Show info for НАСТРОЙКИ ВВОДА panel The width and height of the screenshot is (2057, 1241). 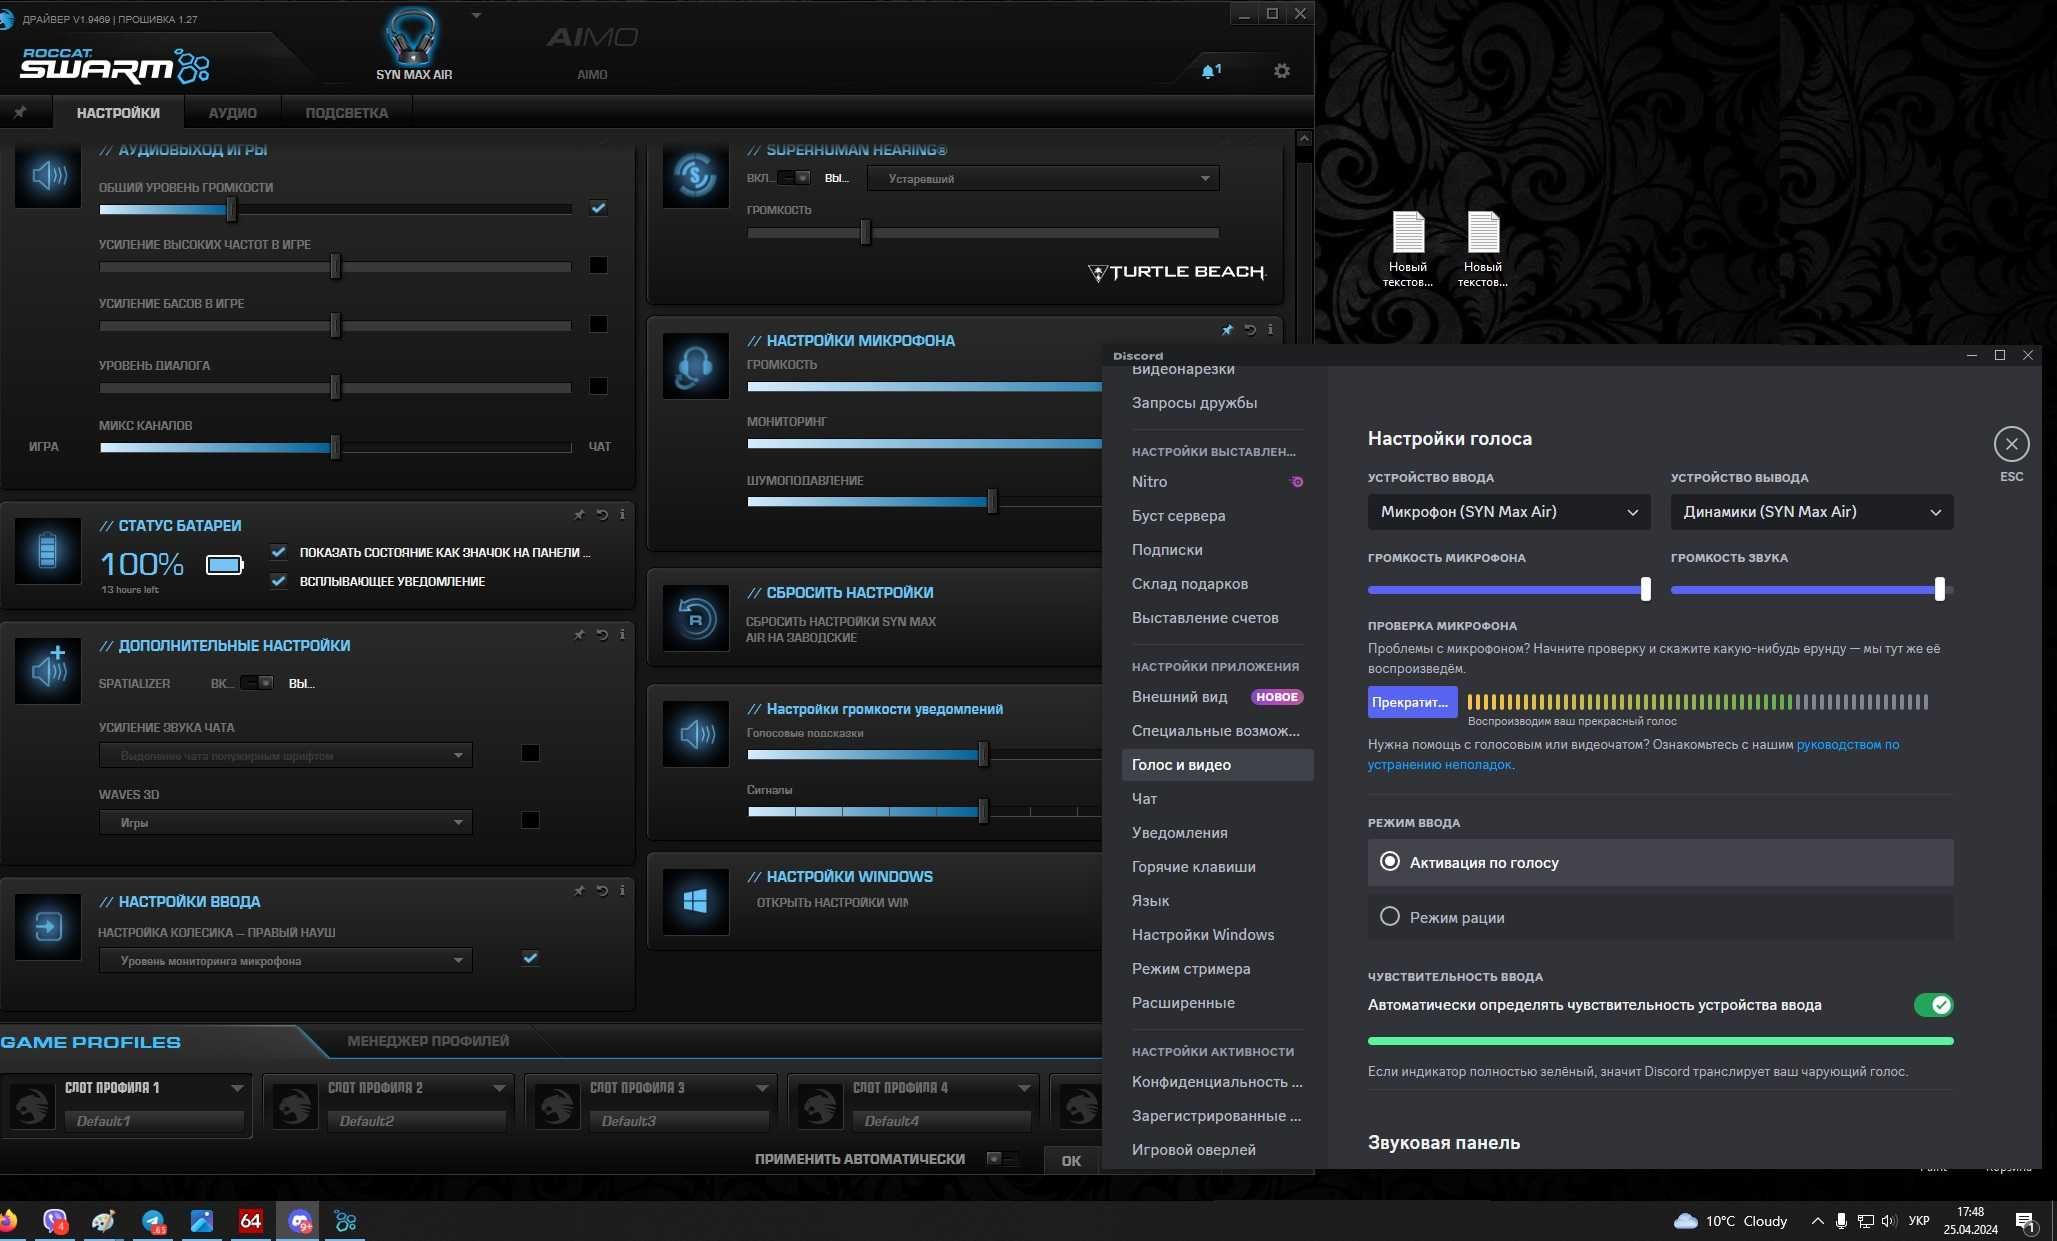click(x=622, y=890)
